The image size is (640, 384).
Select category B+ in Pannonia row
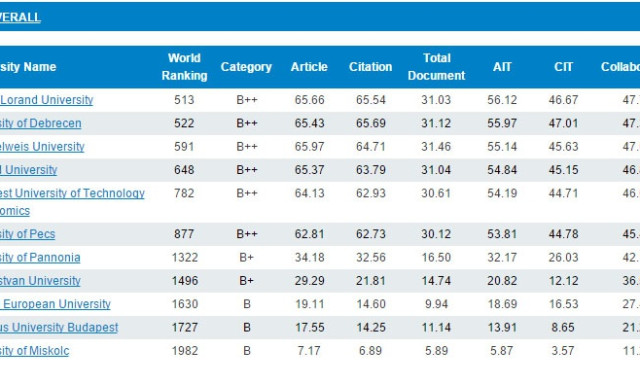pyautogui.click(x=247, y=257)
